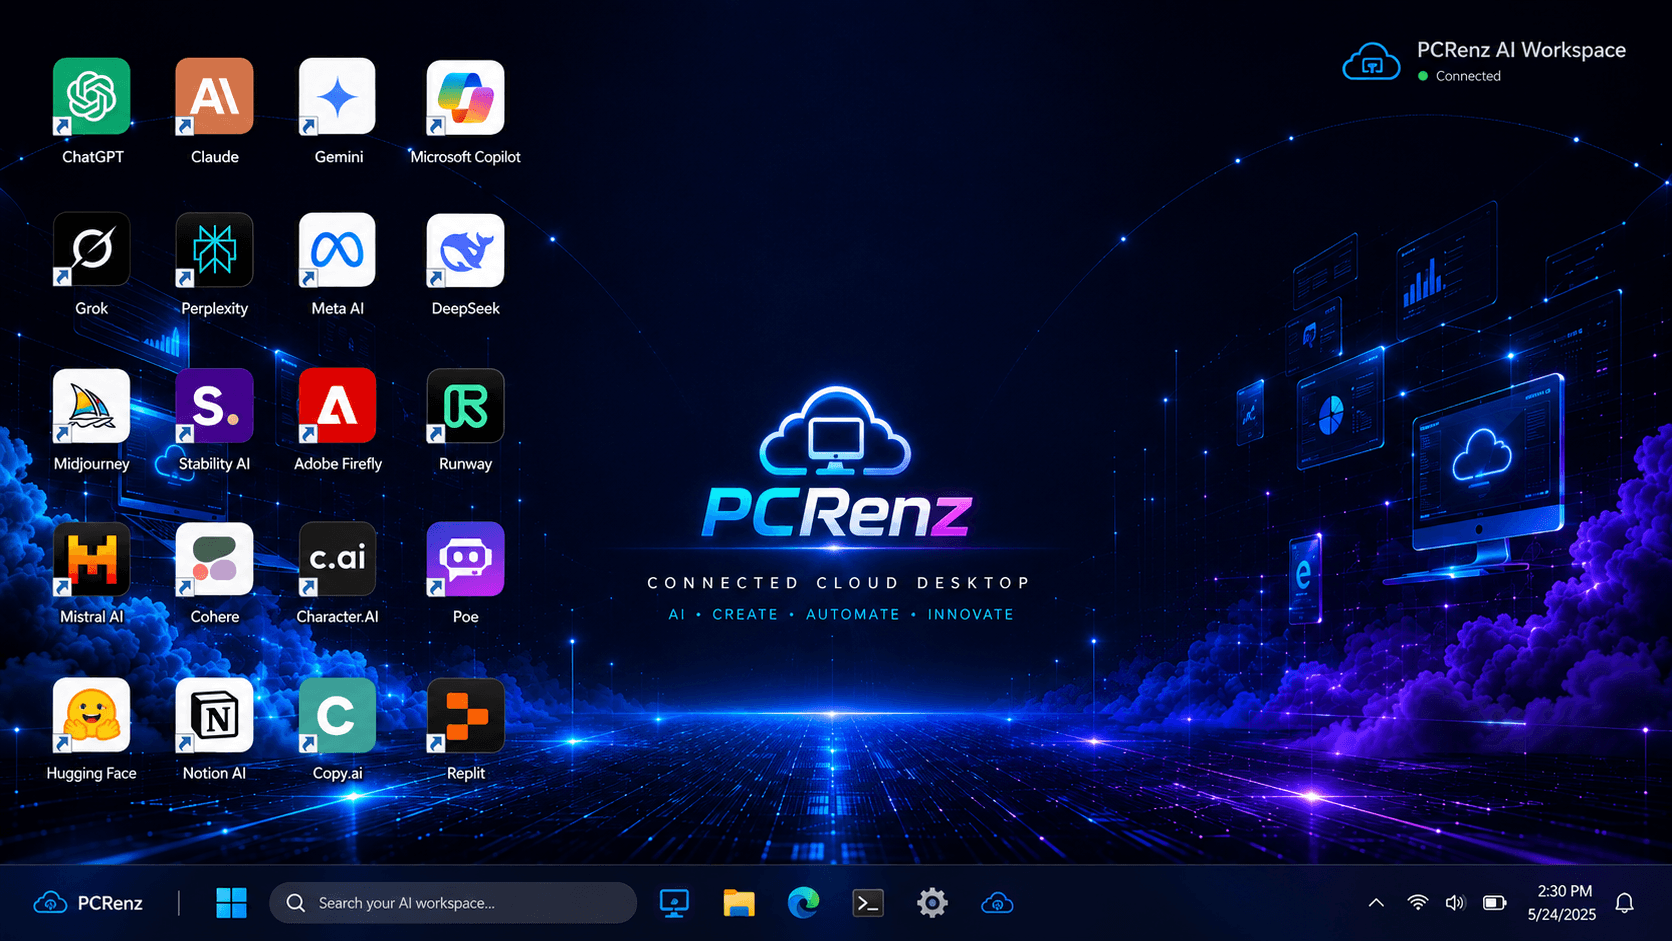The image size is (1672, 941).
Task: Click the Mistral AI icon
Action: (92, 559)
